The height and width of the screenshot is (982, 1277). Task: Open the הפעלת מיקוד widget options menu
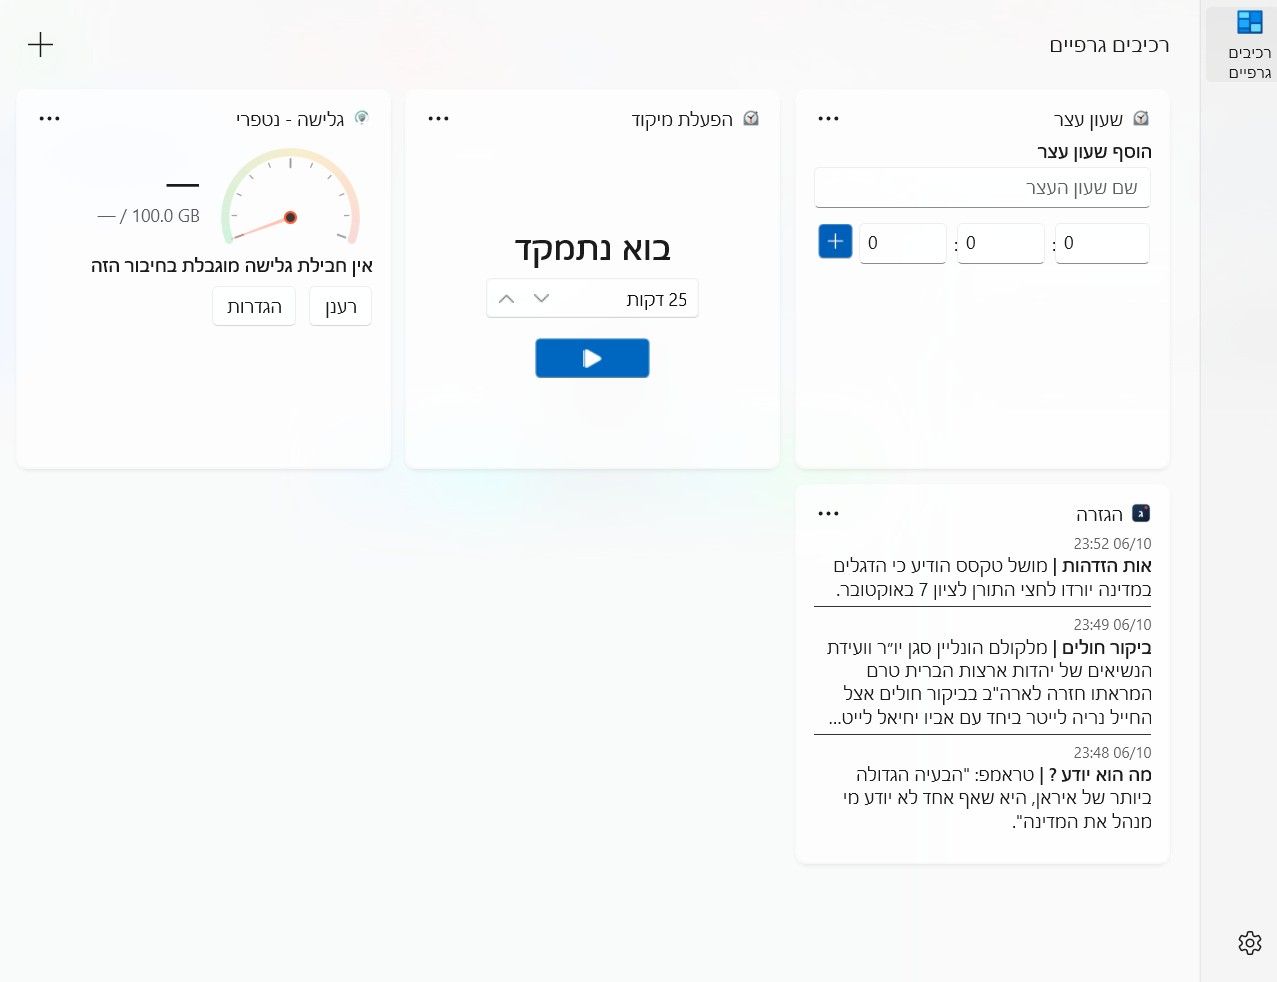point(438,119)
